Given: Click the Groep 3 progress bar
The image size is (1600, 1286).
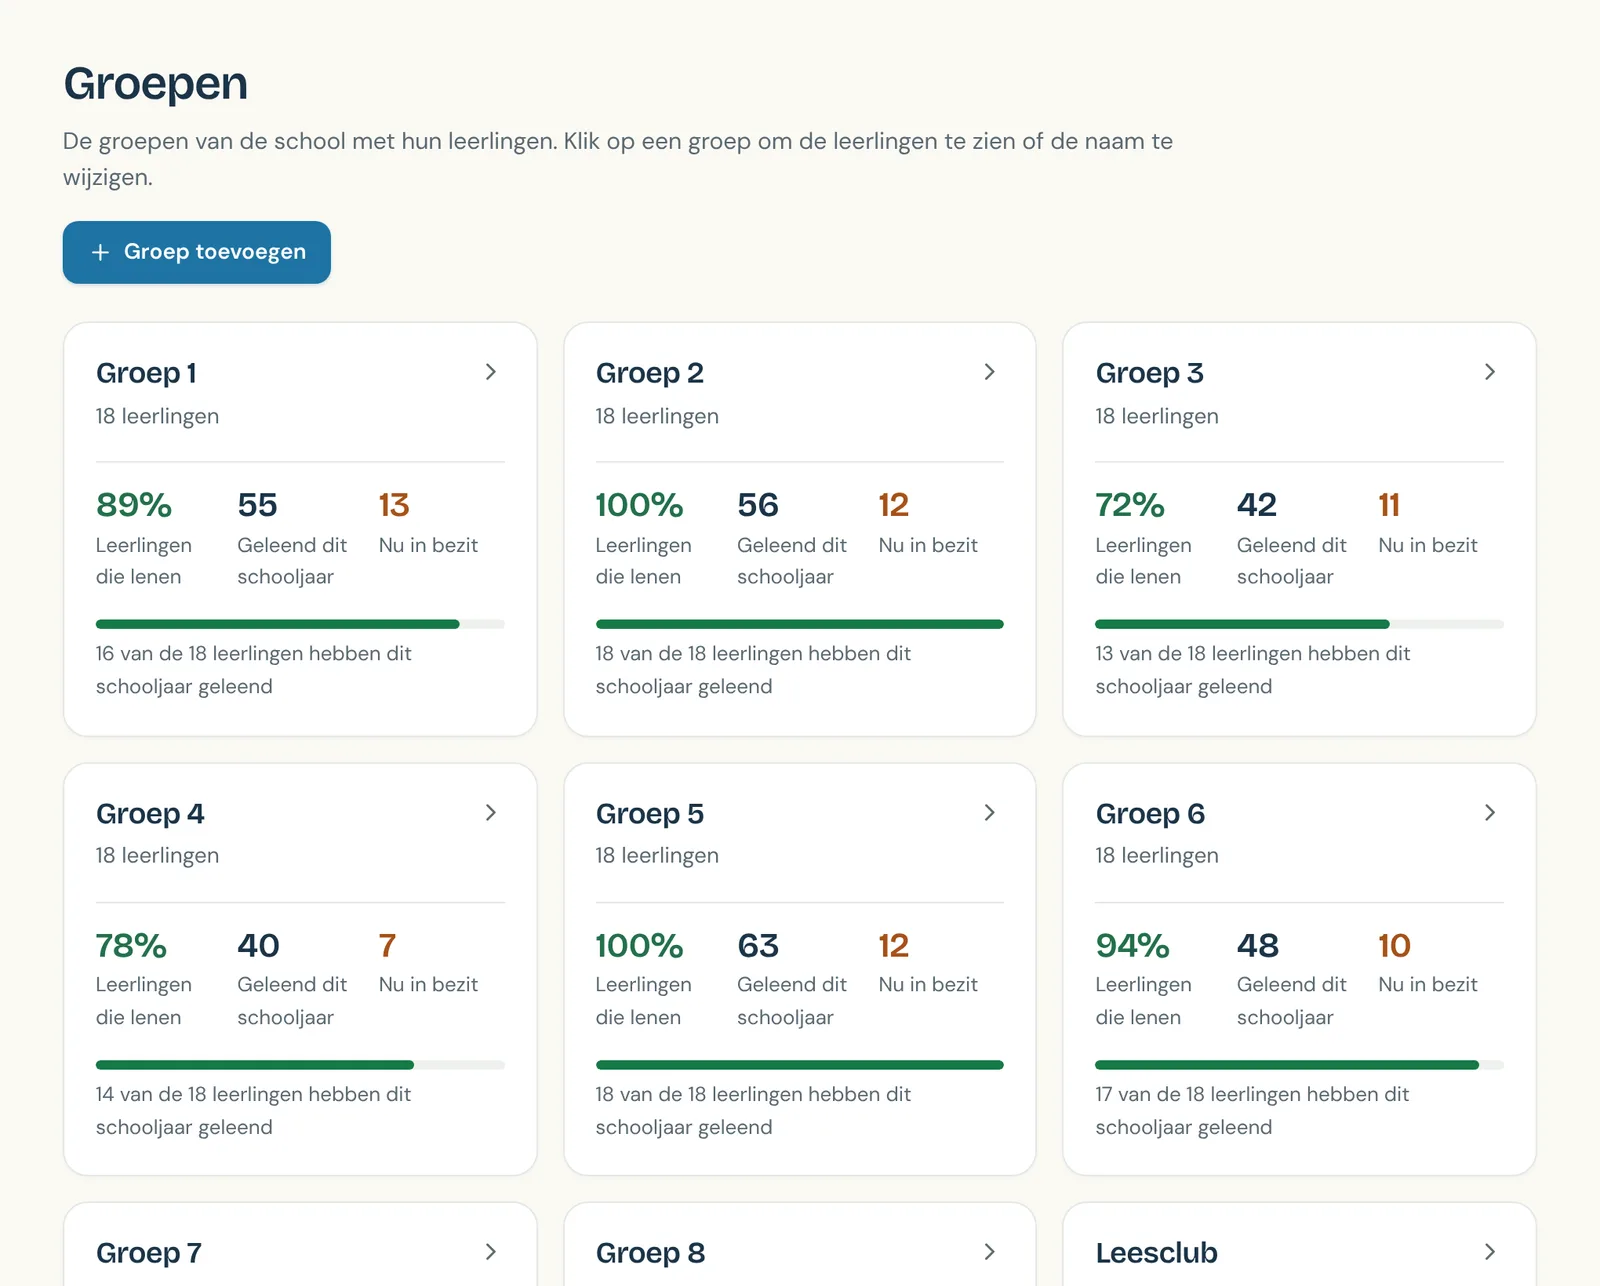Looking at the screenshot, I should 1299,624.
